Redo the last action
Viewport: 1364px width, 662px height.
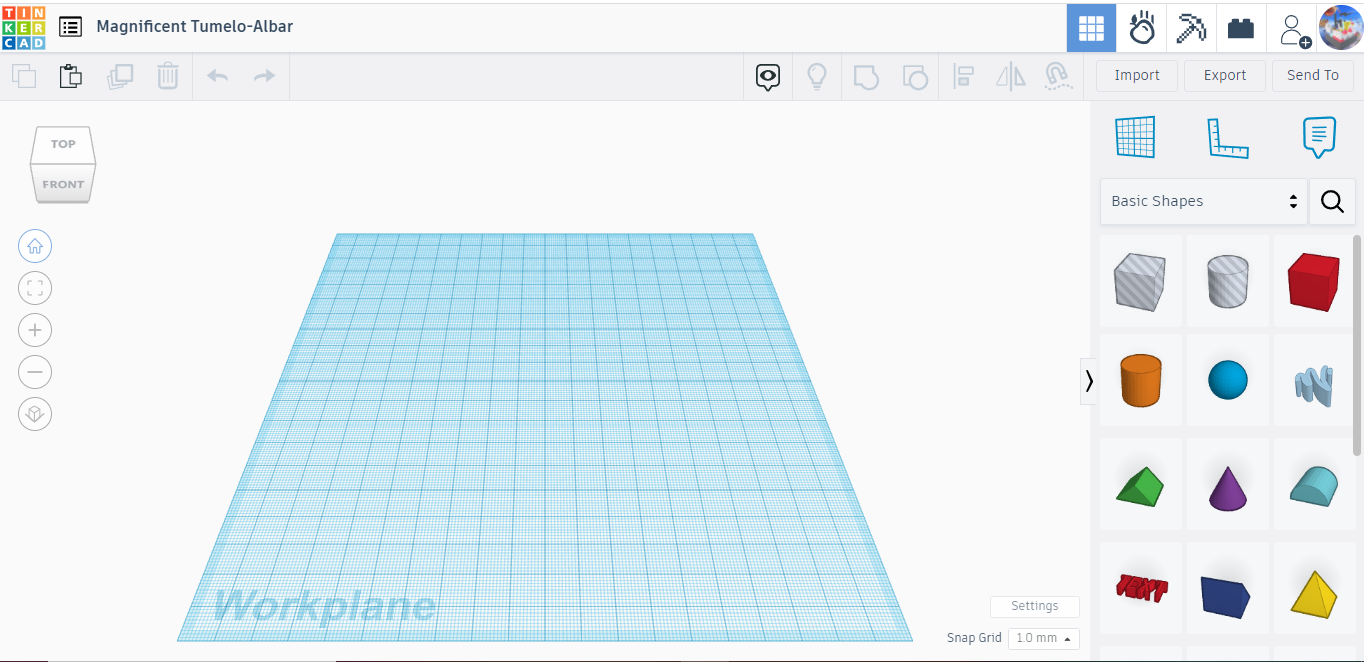(264, 76)
